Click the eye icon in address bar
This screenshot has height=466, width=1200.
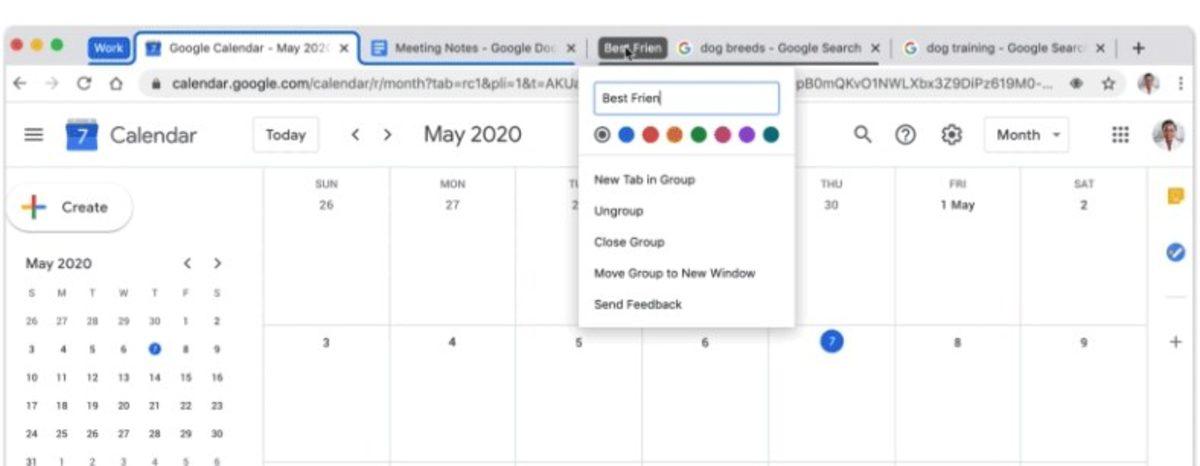(1077, 85)
